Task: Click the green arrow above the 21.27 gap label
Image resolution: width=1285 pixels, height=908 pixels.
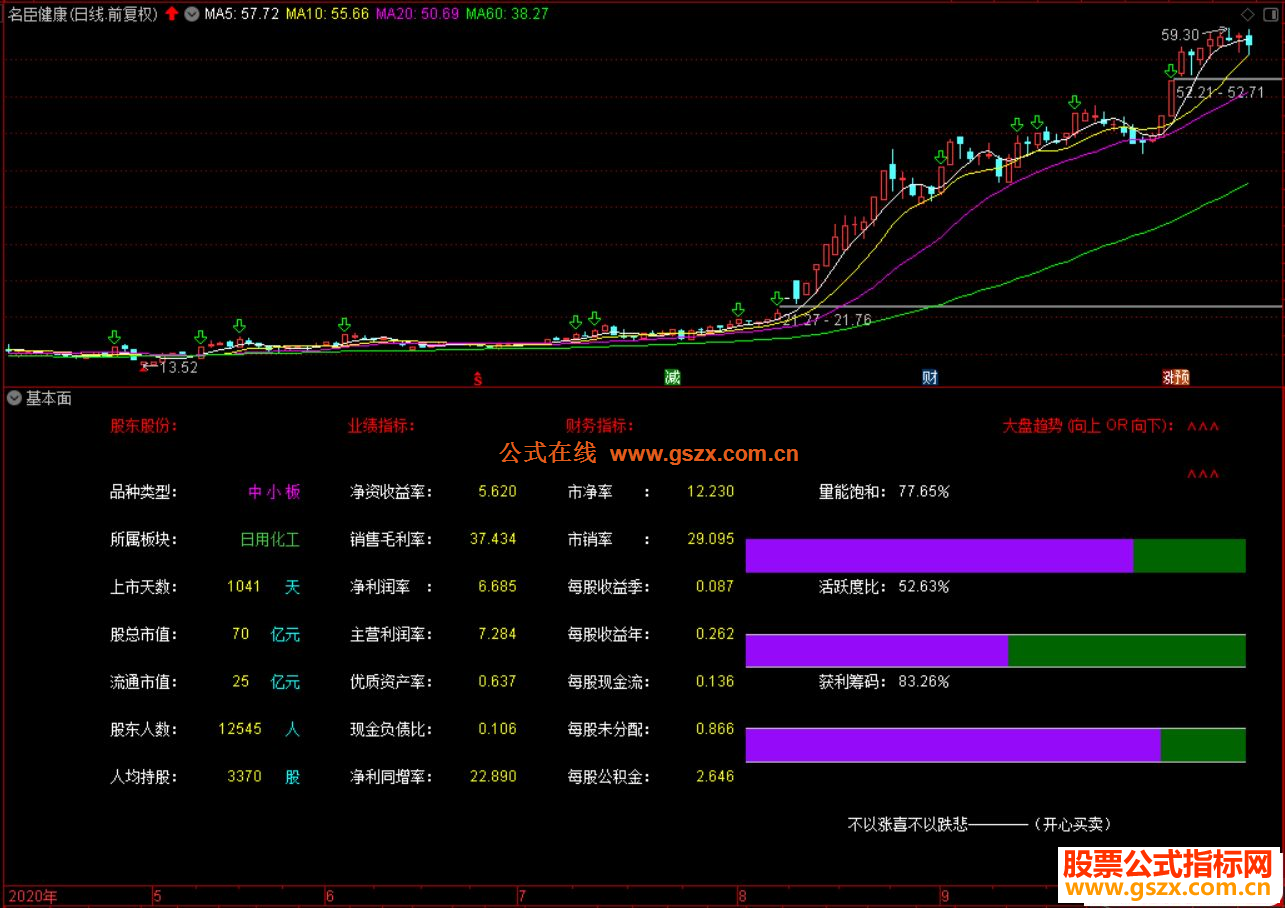Action: pos(778,299)
